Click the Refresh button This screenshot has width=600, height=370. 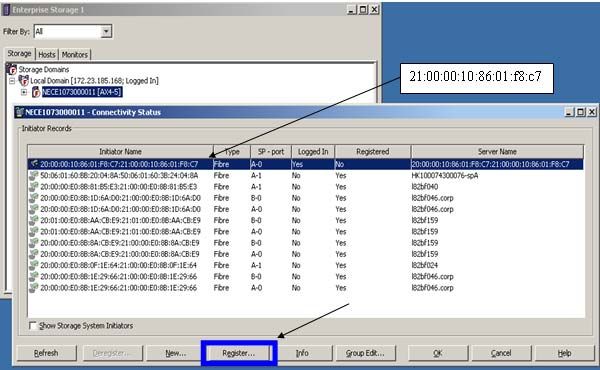pyautogui.click(x=46, y=353)
